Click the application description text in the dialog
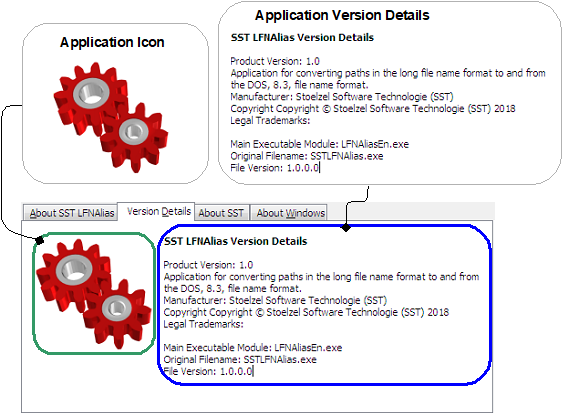563x414 pixels. tap(321, 283)
